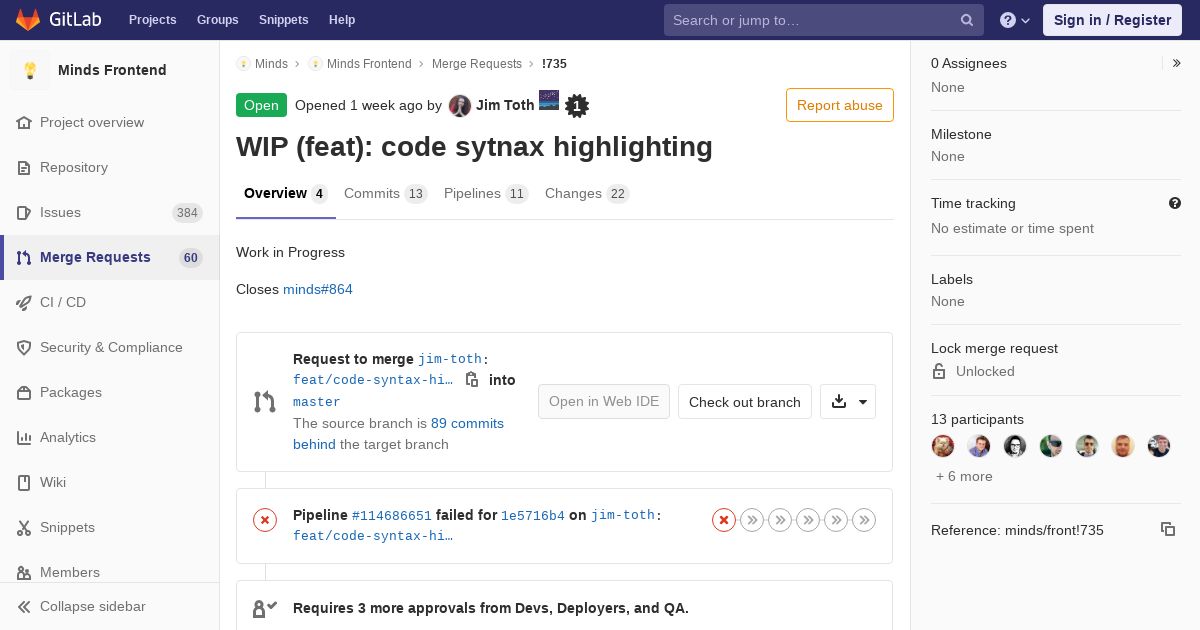
Task: Click the merge request icon in Request to merge widget
Action: click(264, 402)
